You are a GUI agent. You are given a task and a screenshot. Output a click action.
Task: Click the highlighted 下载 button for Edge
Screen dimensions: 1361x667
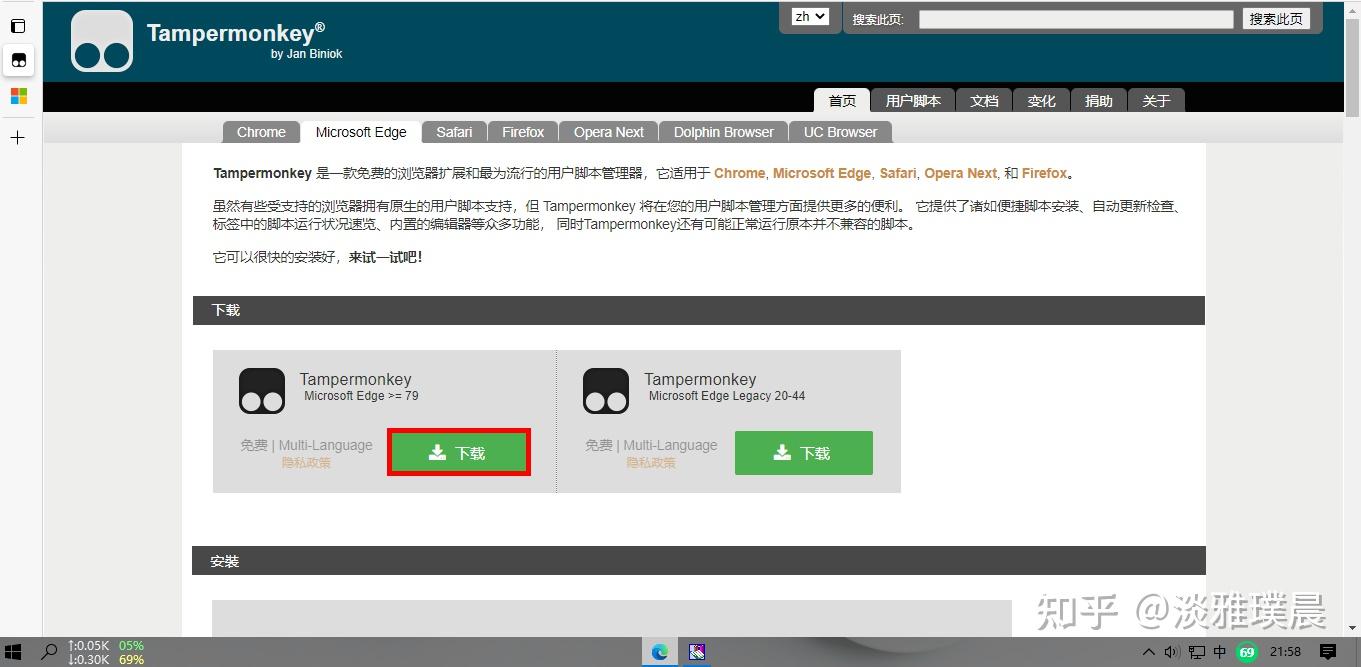point(458,452)
